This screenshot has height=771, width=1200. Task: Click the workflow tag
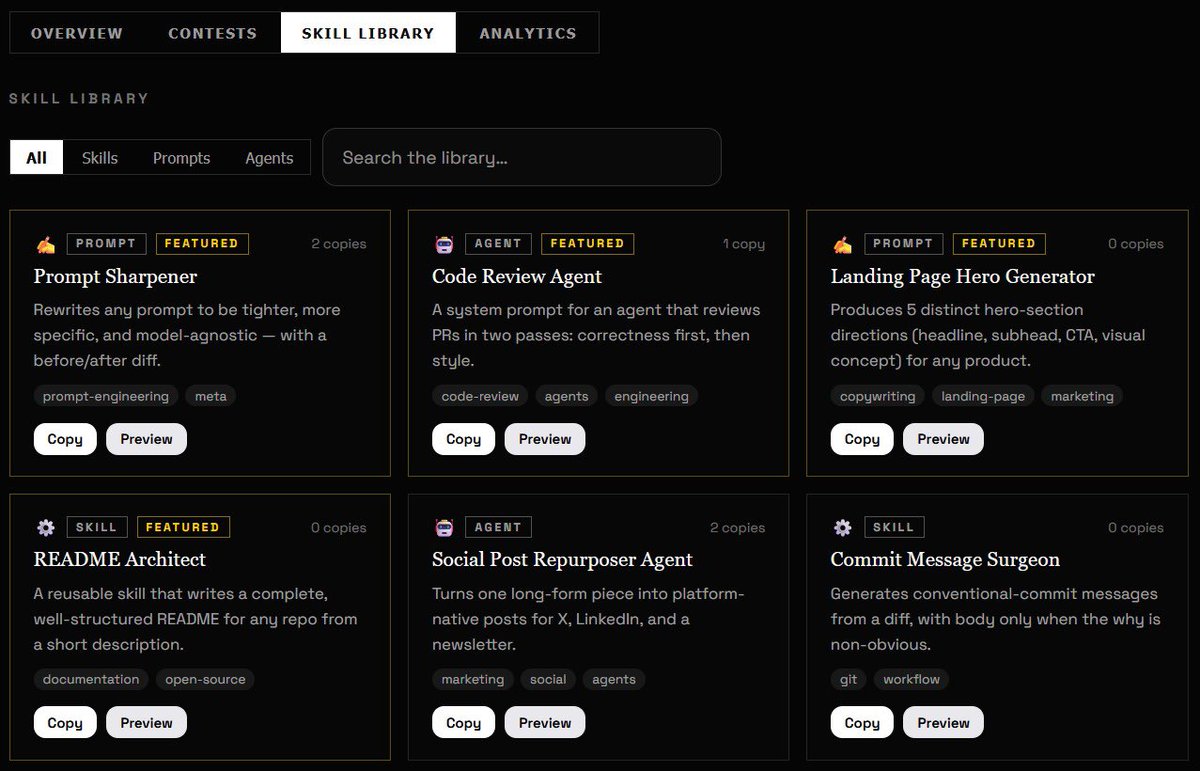911,679
